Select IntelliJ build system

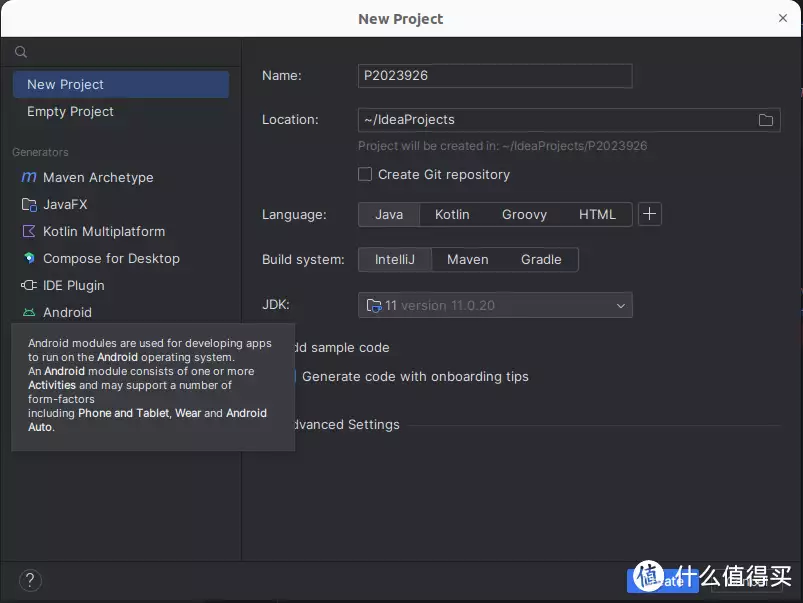[x=395, y=259]
